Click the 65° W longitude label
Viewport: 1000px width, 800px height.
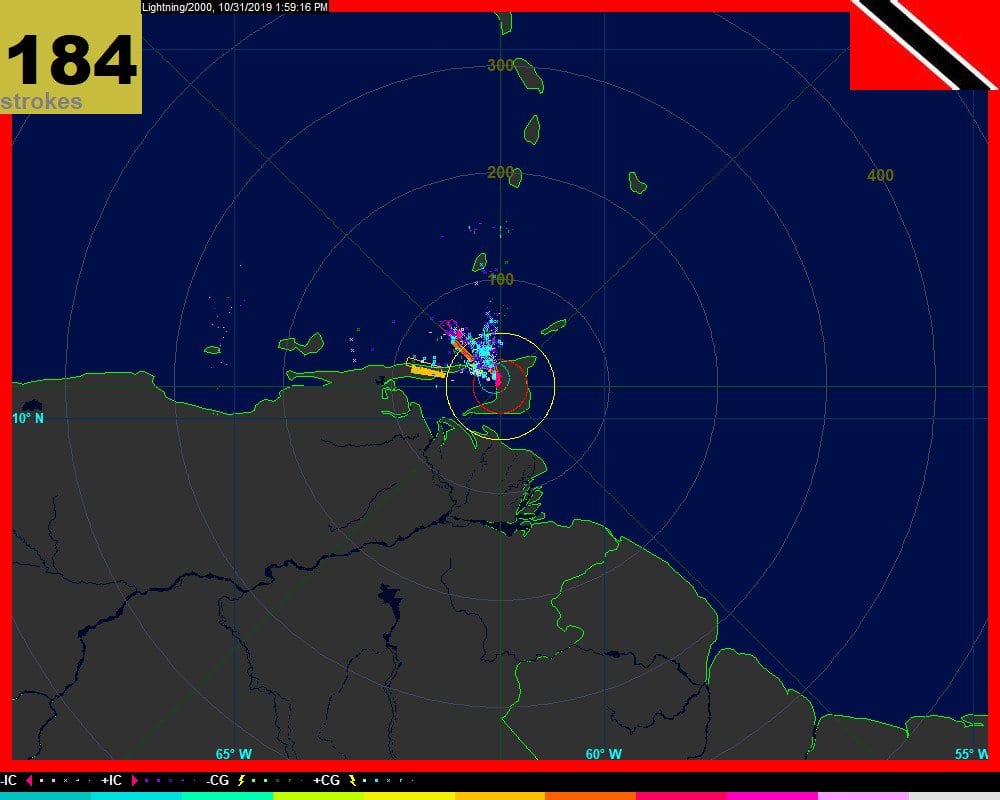233,754
